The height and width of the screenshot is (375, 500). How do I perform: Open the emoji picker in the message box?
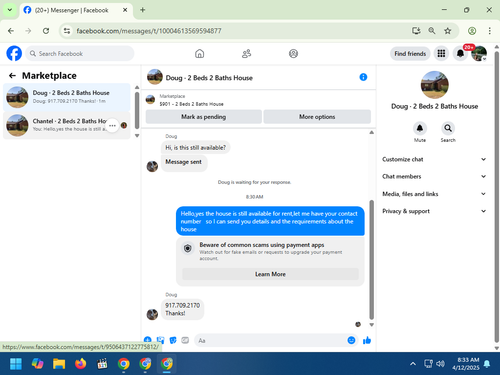tap(351, 340)
